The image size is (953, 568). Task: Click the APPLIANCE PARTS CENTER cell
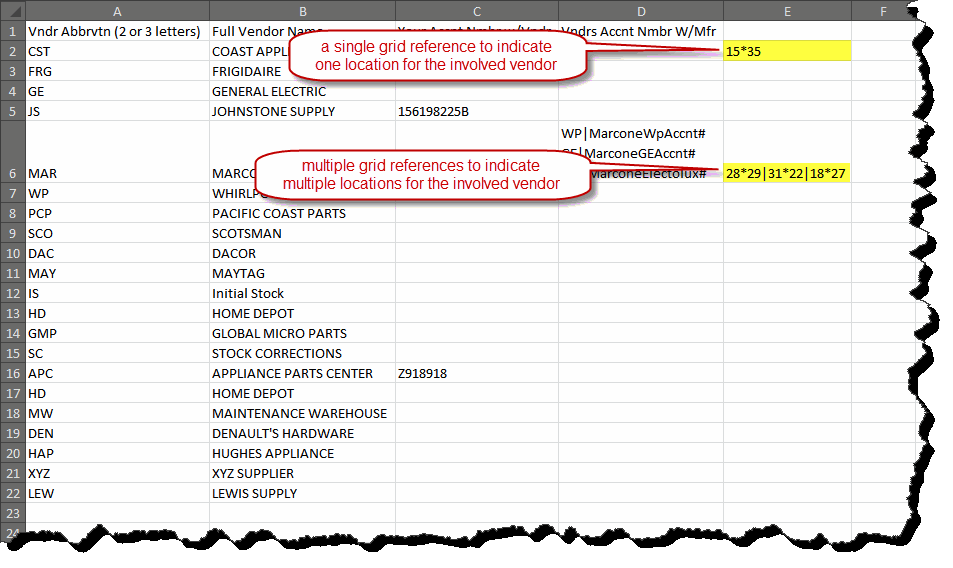pyautogui.click(x=302, y=374)
